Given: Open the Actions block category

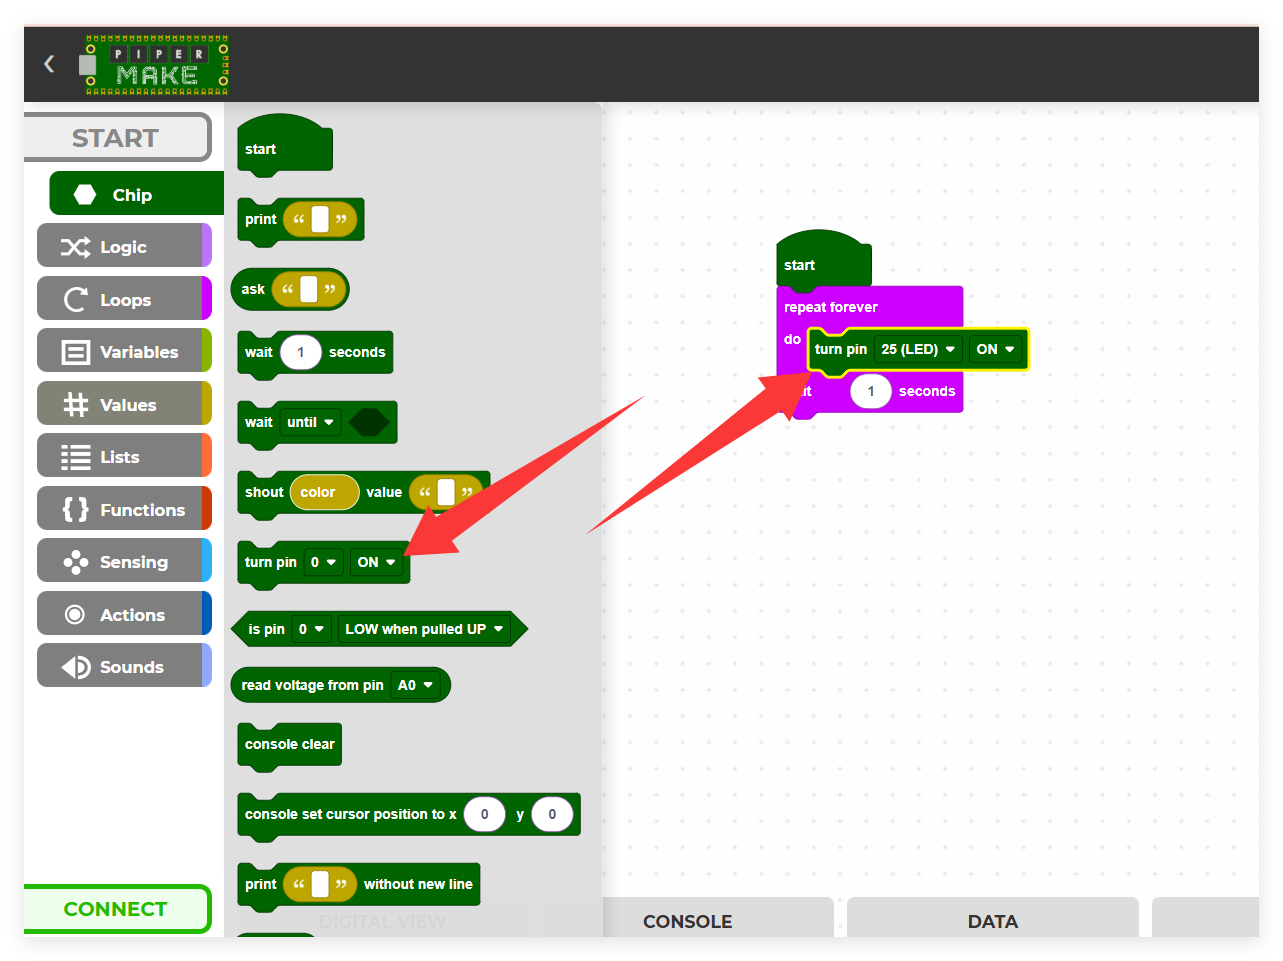Looking at the screenshot, I should [124, 613].
